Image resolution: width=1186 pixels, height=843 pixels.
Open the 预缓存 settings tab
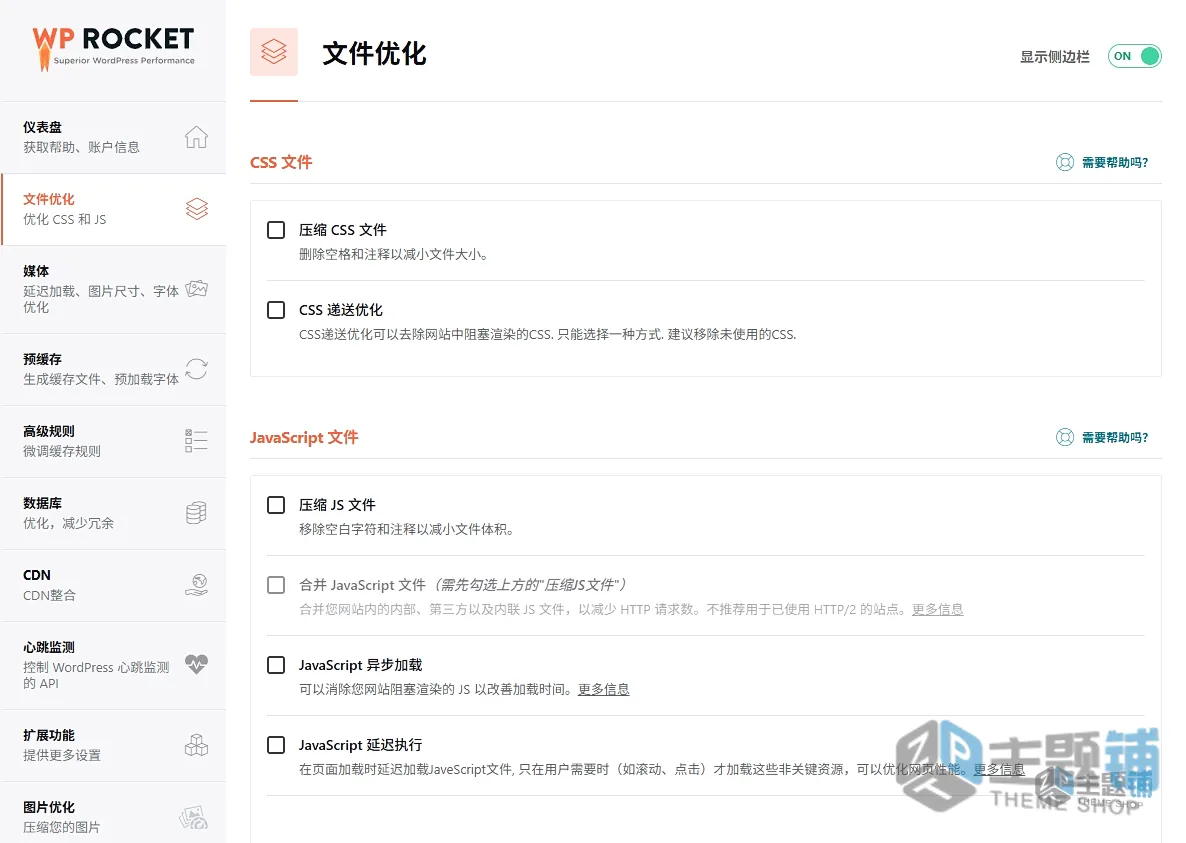[113, 370]
